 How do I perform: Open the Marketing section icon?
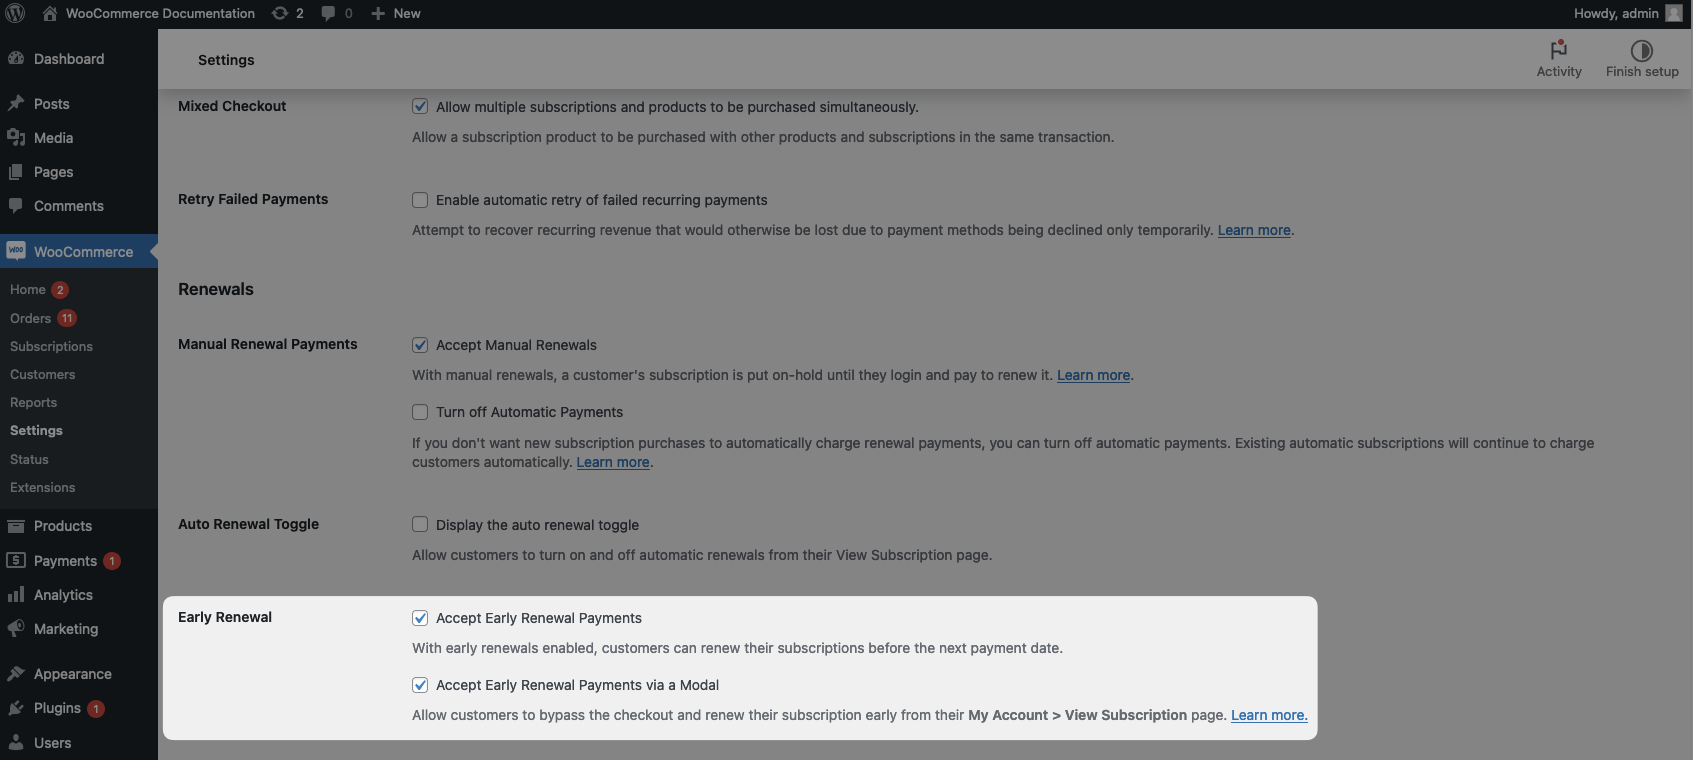tap(15, 628)
